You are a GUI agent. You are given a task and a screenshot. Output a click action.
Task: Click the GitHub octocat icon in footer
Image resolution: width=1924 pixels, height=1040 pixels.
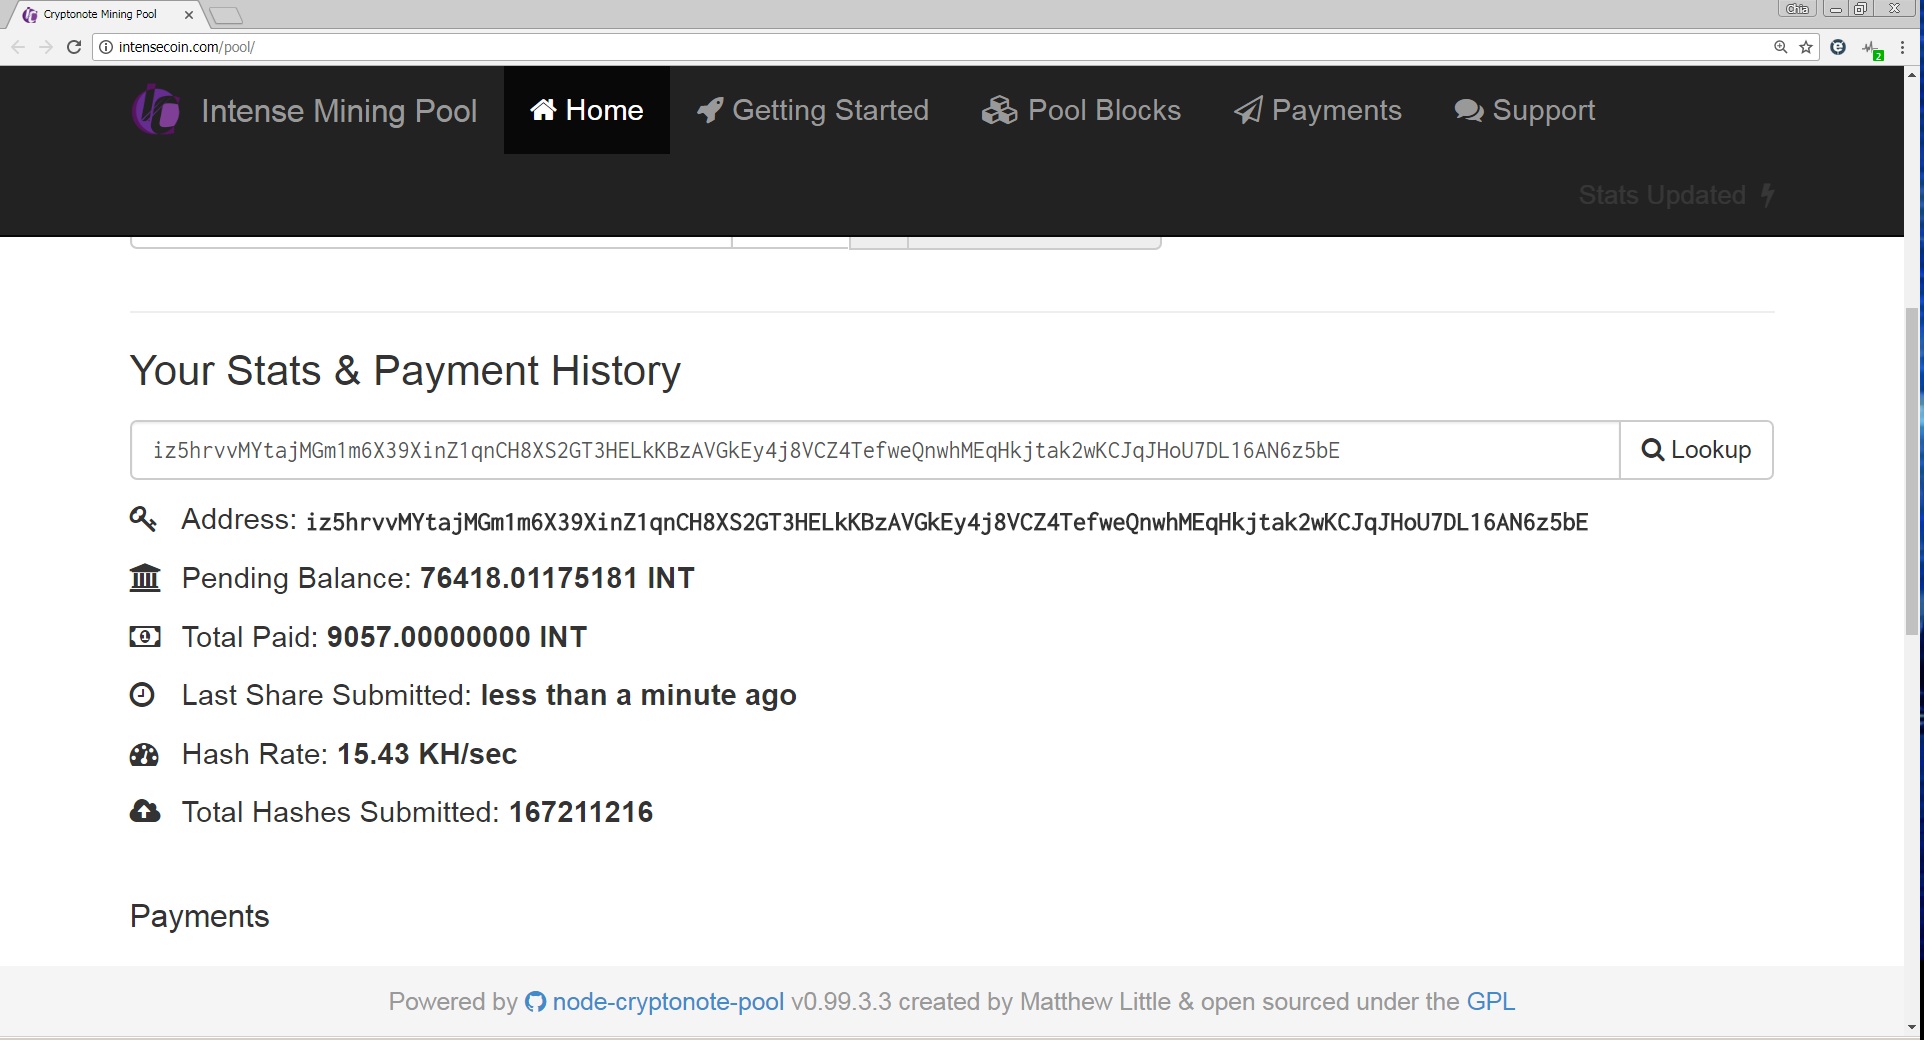[x=536, y=1002]
